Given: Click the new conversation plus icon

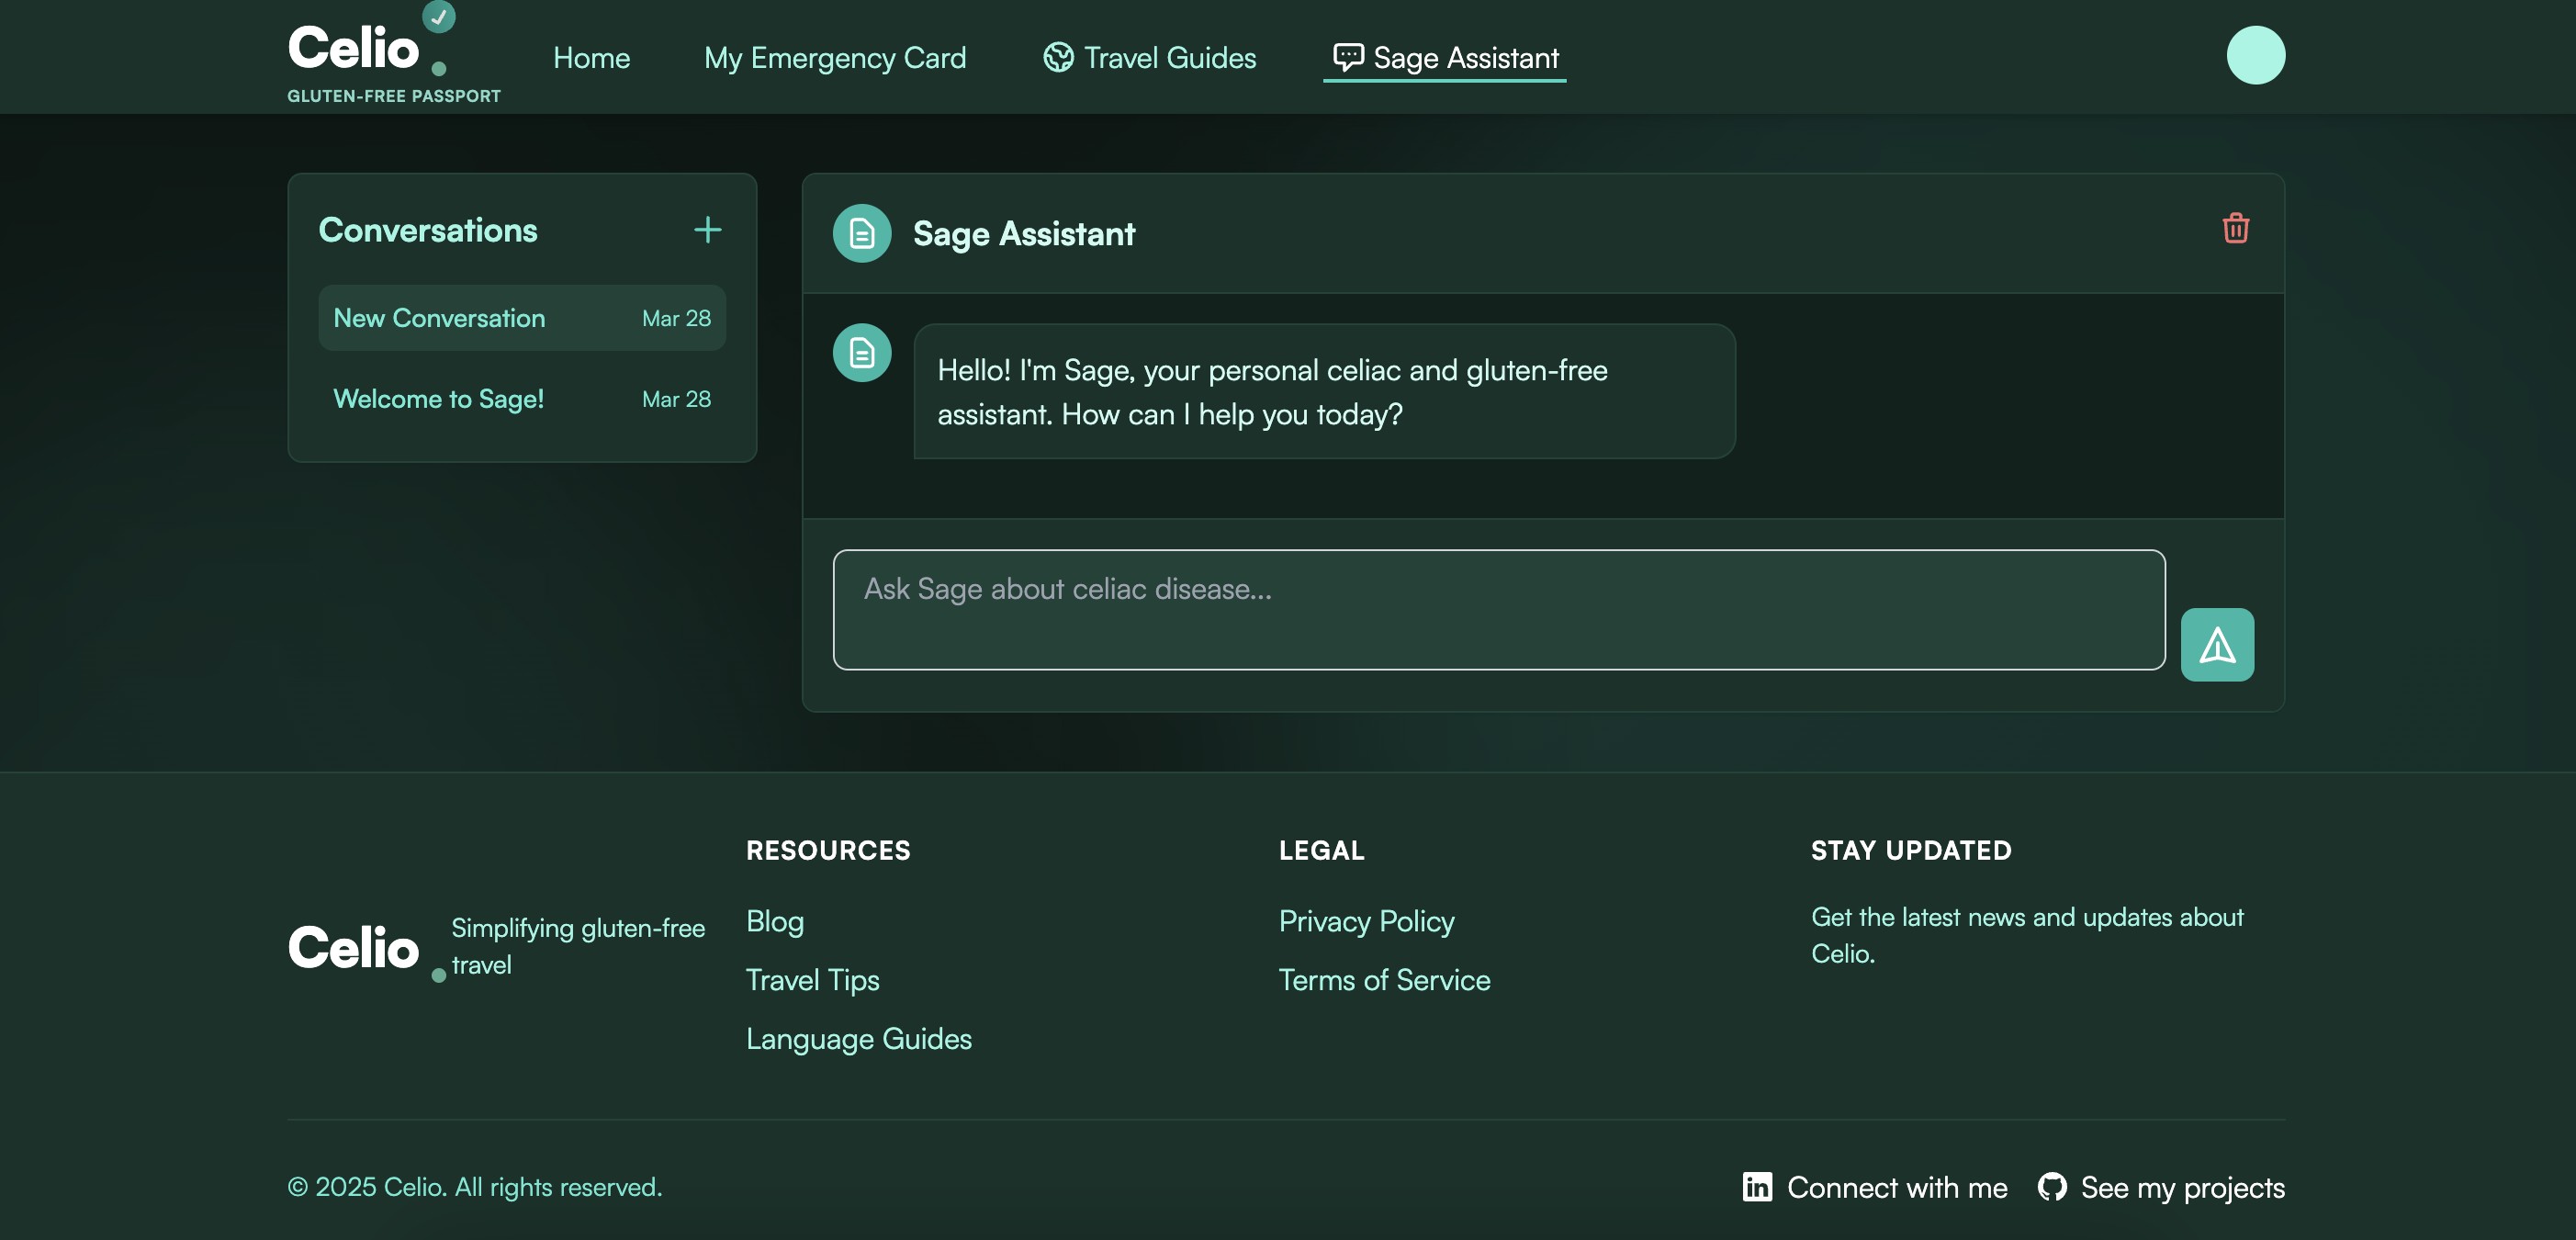Looking at the screenshot, I should click(707, 229).
